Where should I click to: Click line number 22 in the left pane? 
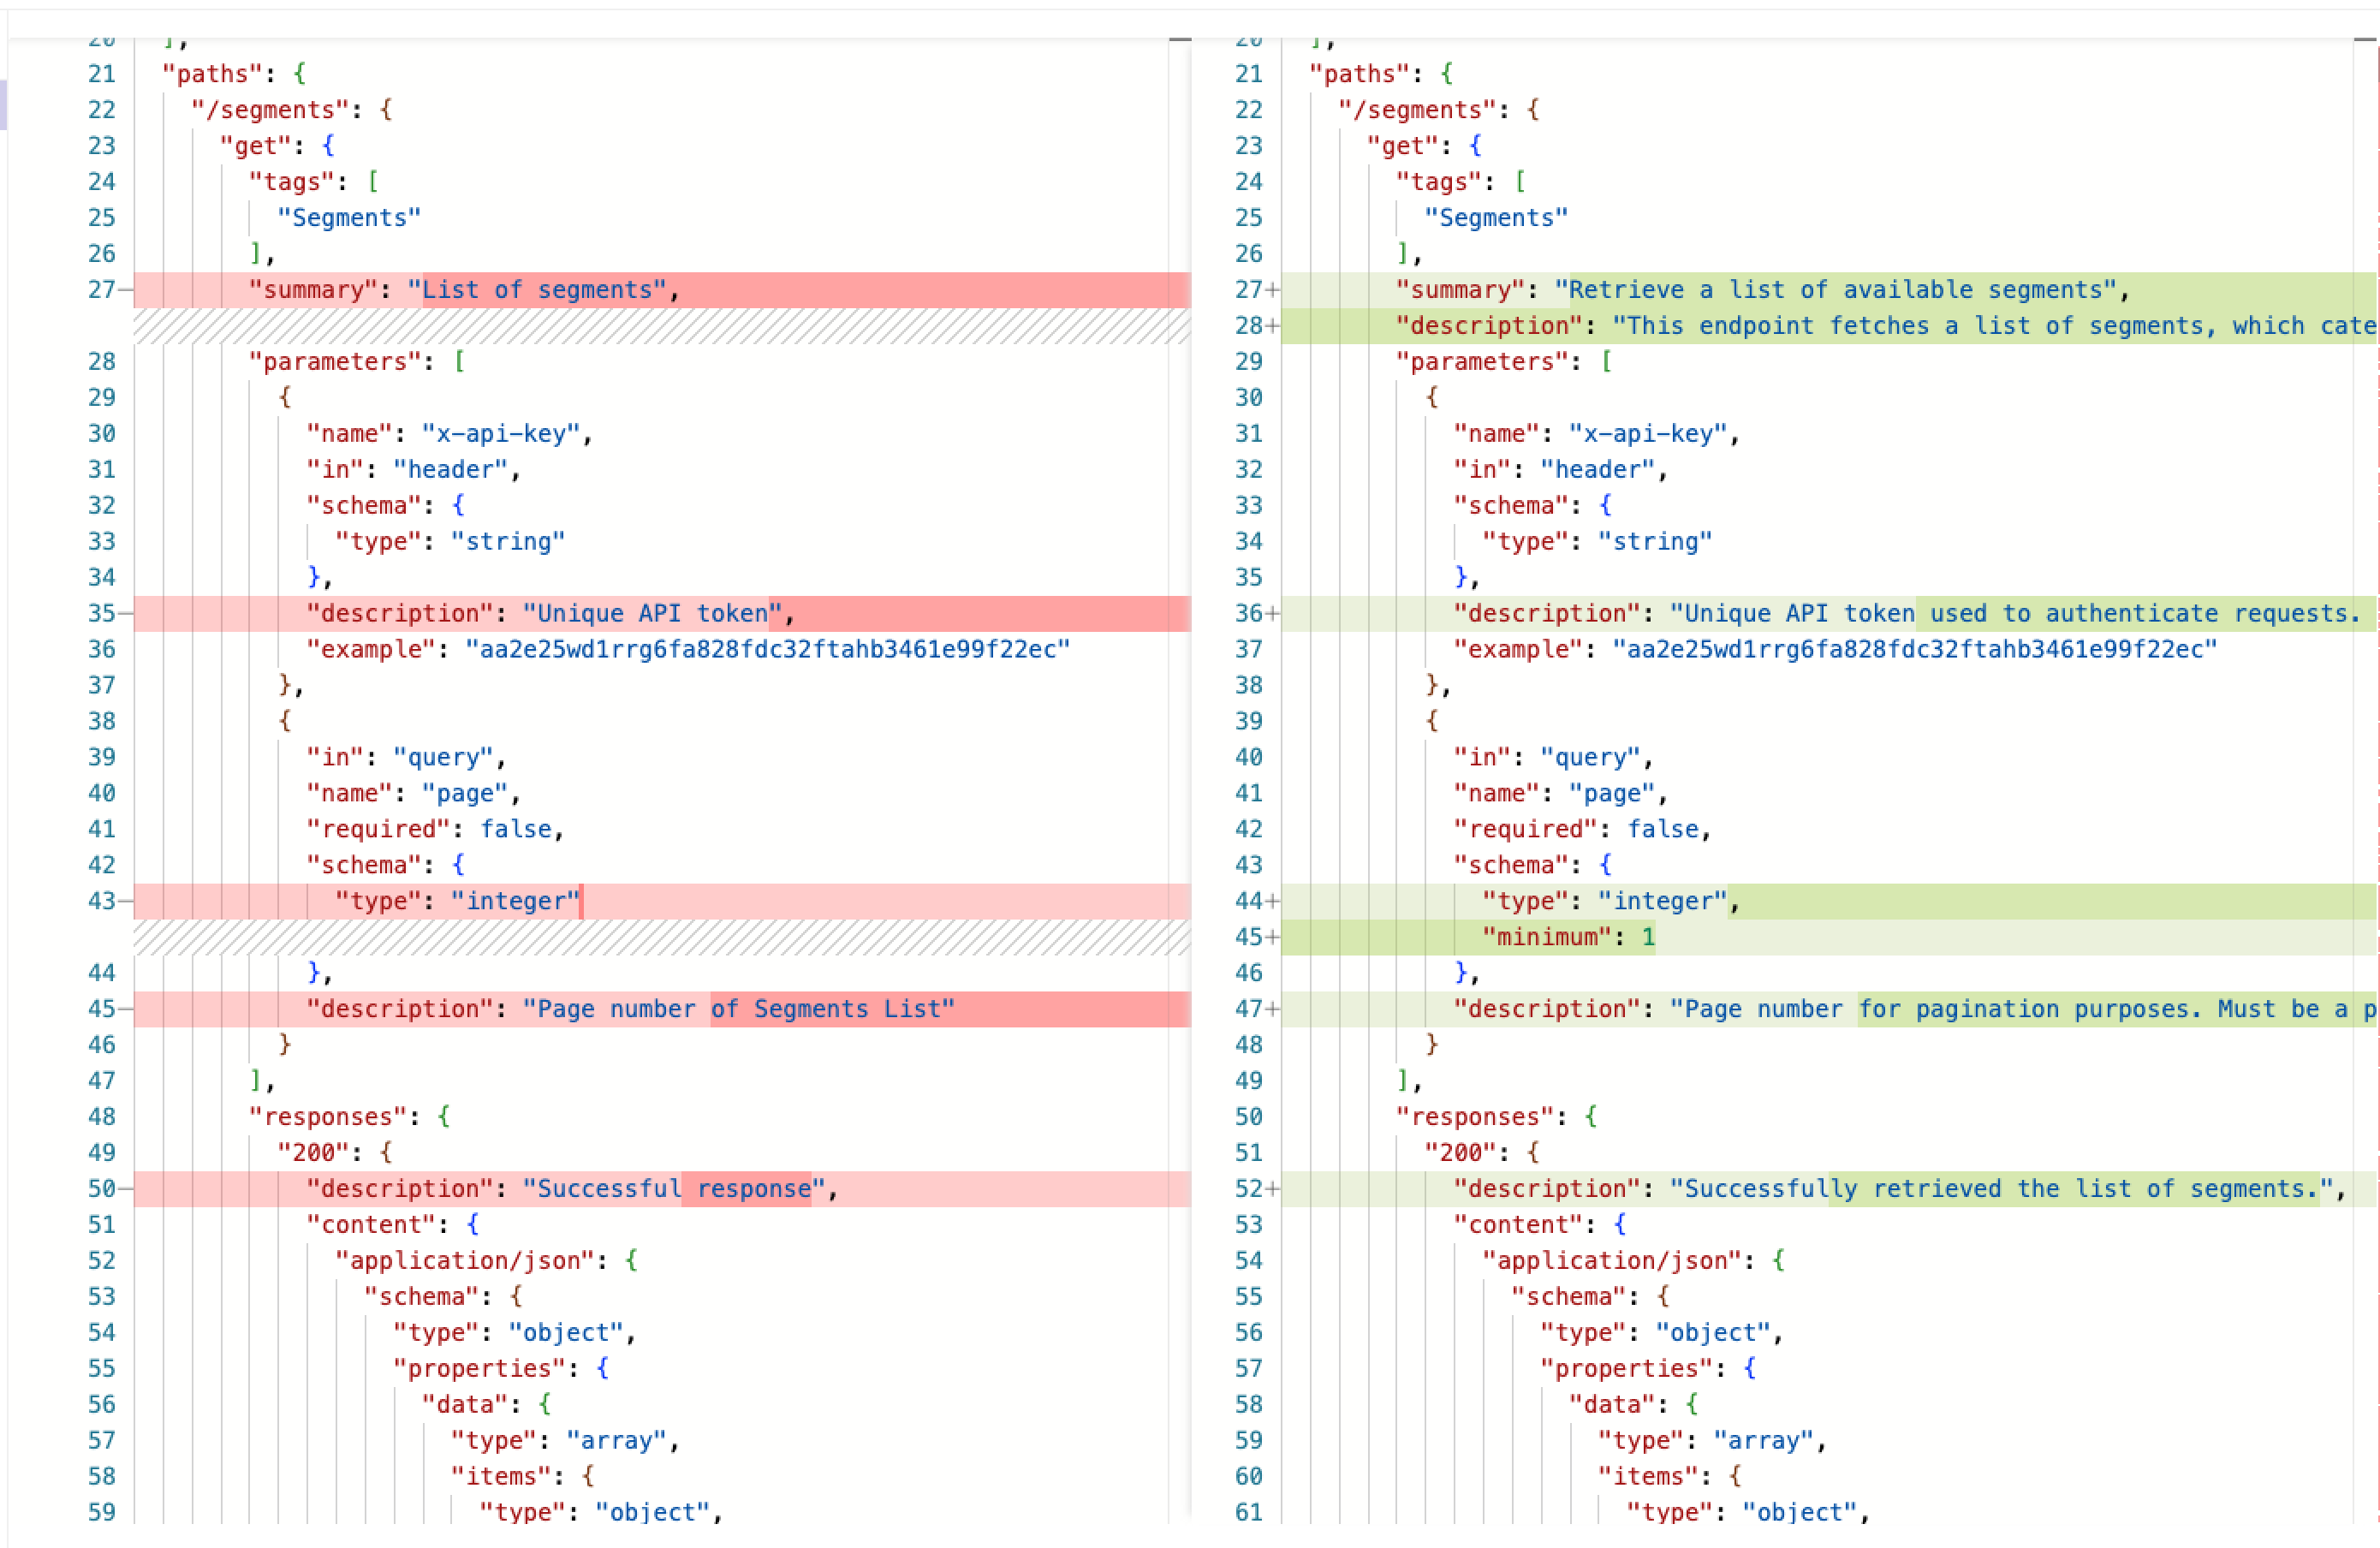[x=101, y=110]
